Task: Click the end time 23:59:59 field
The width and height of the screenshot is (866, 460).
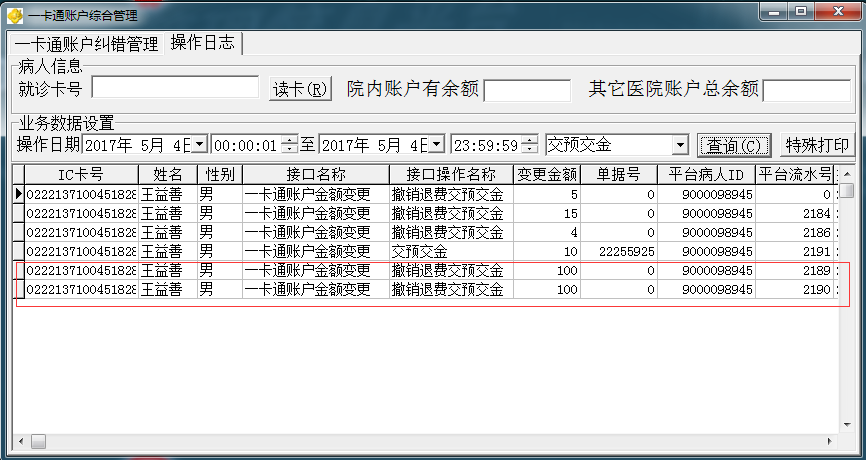Action: (486, 145)
